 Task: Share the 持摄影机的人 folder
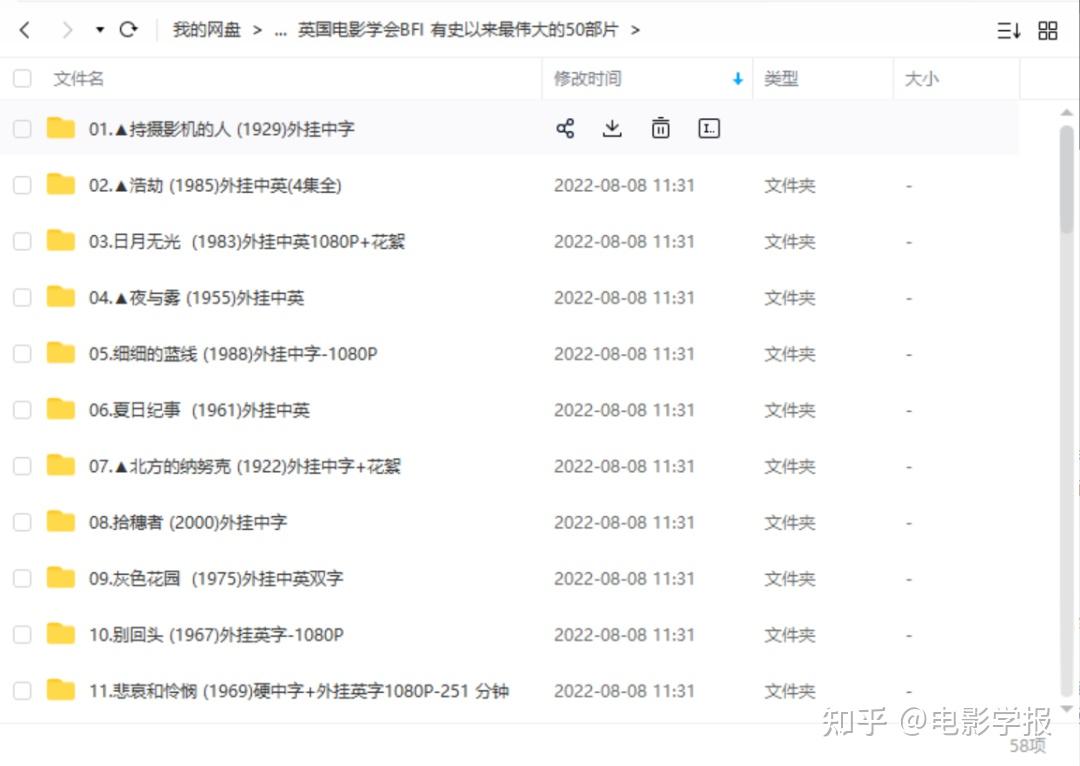[x=565, y=129]
